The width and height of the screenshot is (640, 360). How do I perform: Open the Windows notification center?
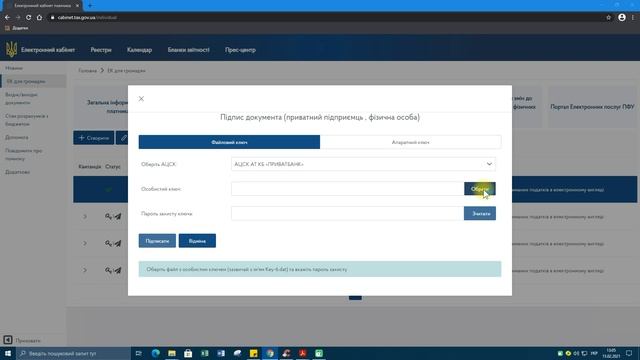click(629, 353)
